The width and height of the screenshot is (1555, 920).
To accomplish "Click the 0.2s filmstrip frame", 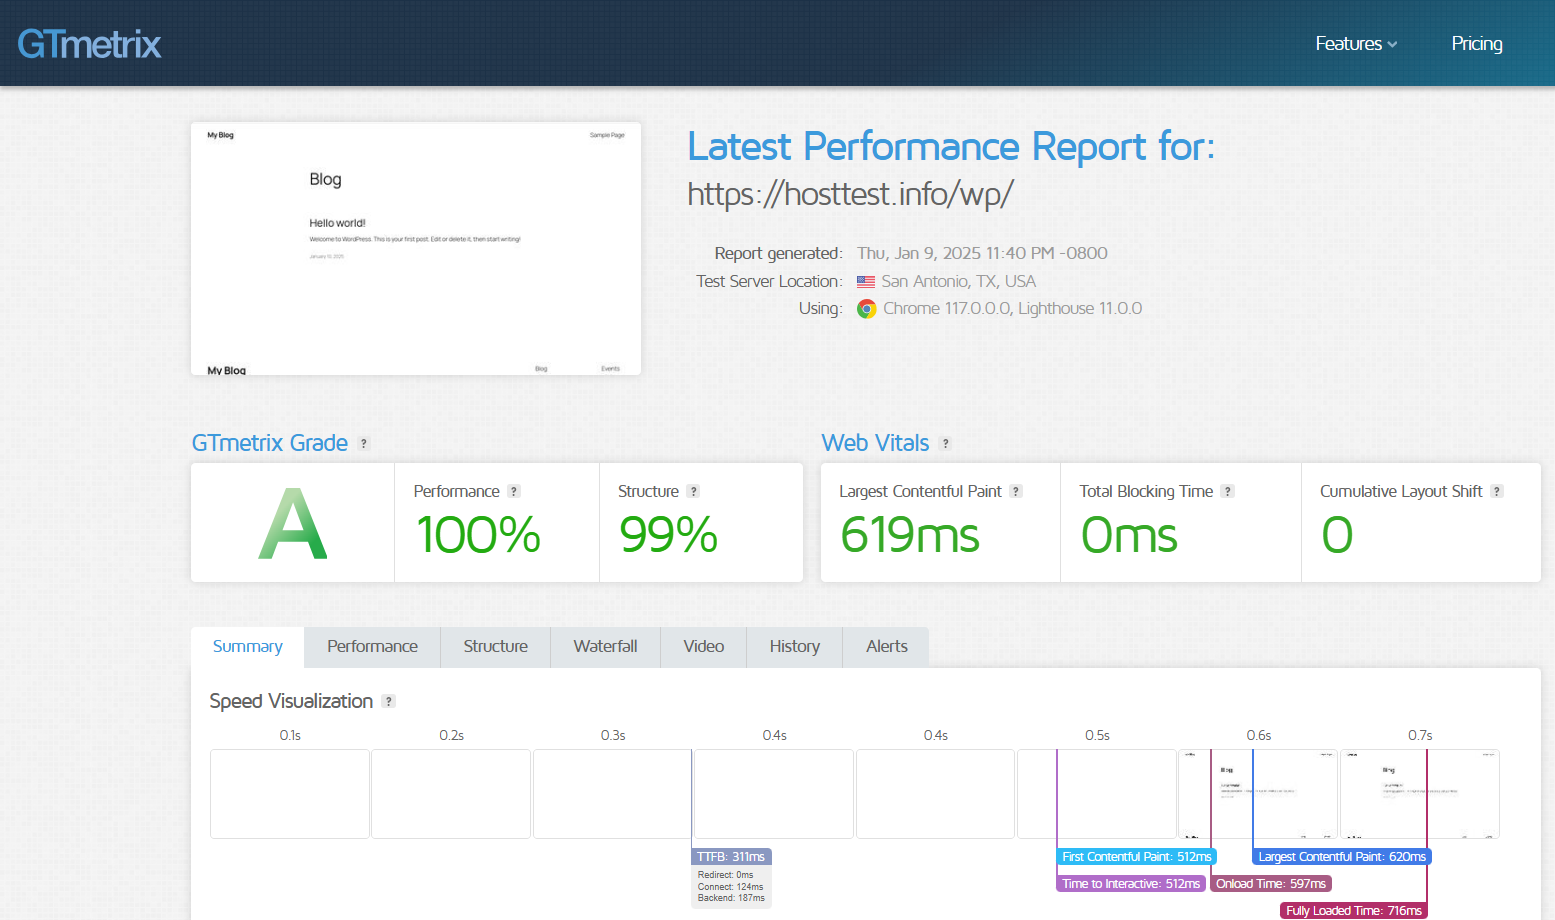I will point(451,794).
